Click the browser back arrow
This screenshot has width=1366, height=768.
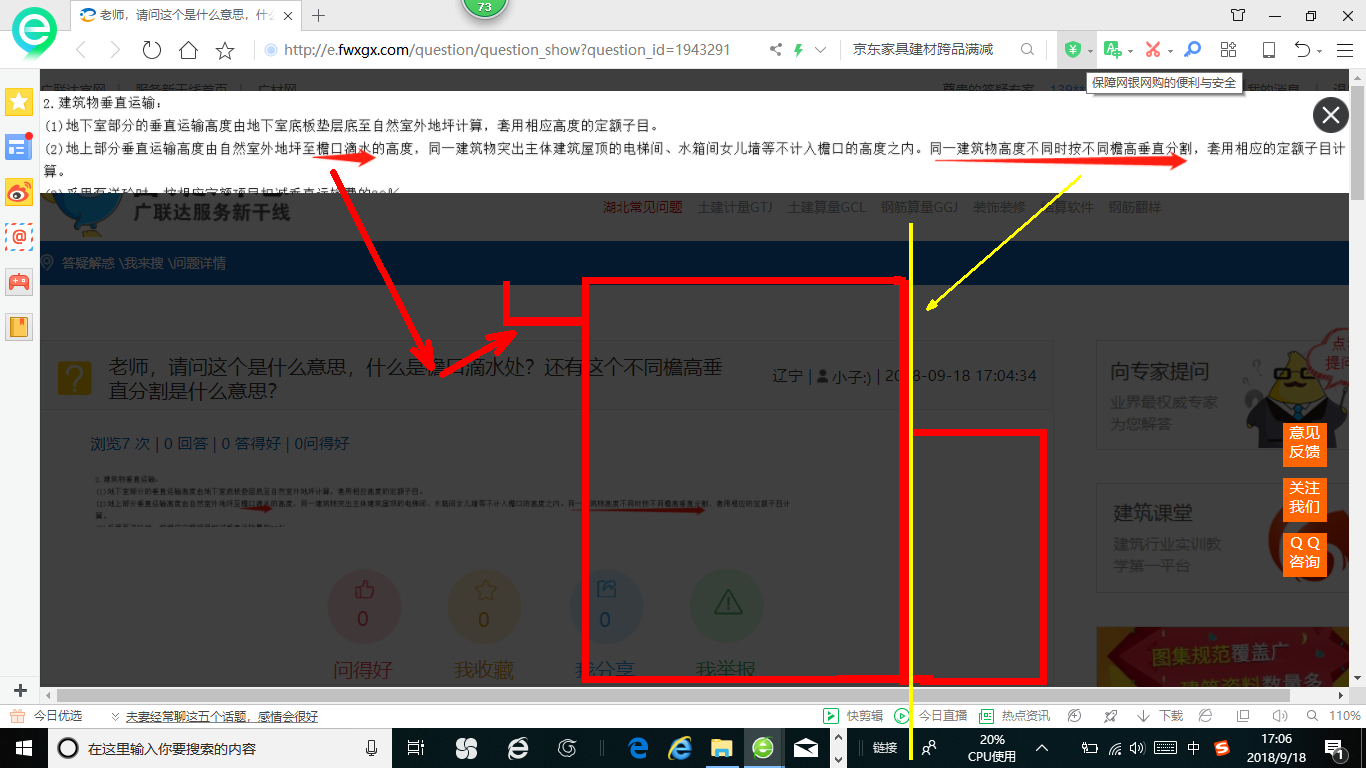81,50
